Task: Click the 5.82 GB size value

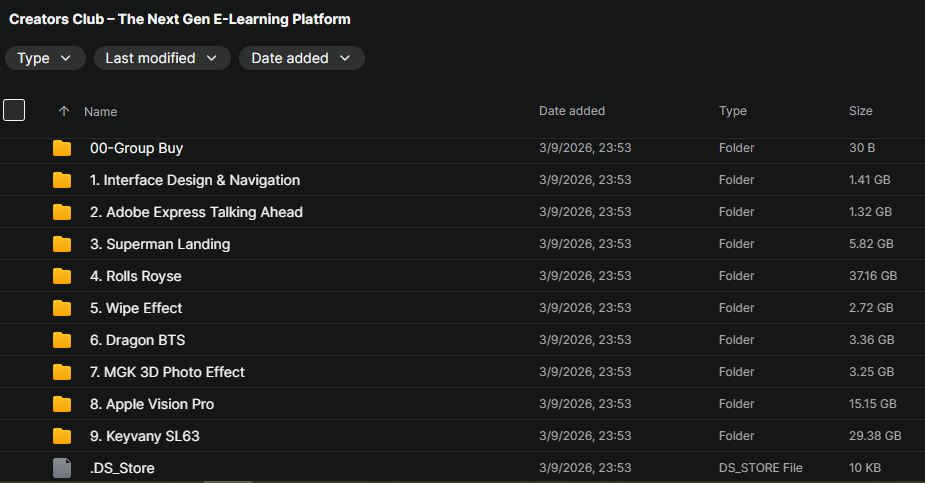Action: [871, 244]
